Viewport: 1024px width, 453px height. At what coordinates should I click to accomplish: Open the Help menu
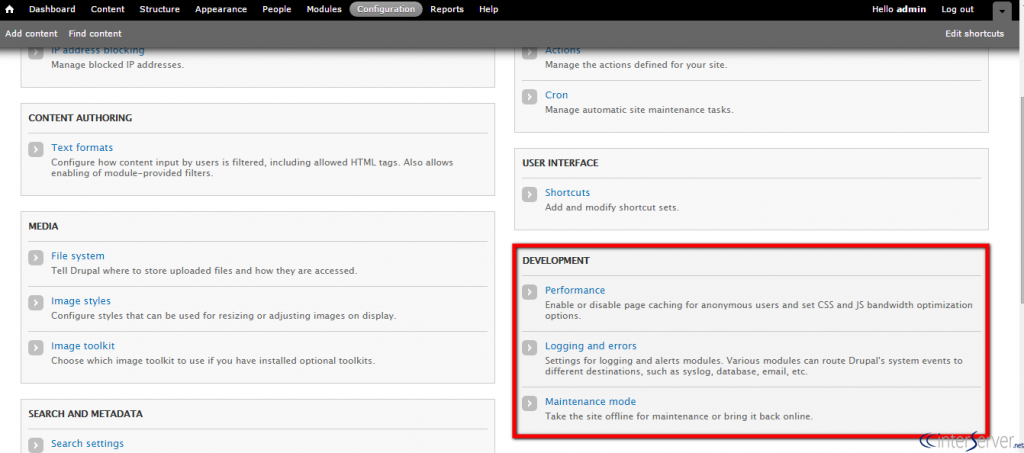tap(488, 9)
